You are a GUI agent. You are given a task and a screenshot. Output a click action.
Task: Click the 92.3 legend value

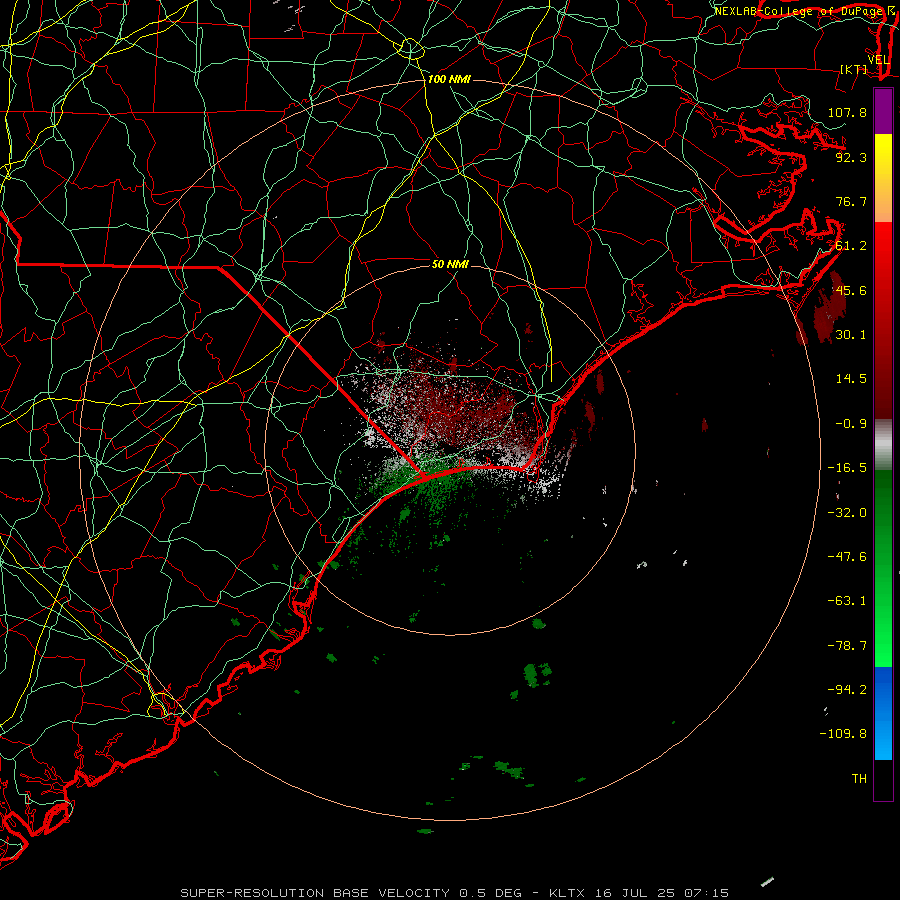851,157
